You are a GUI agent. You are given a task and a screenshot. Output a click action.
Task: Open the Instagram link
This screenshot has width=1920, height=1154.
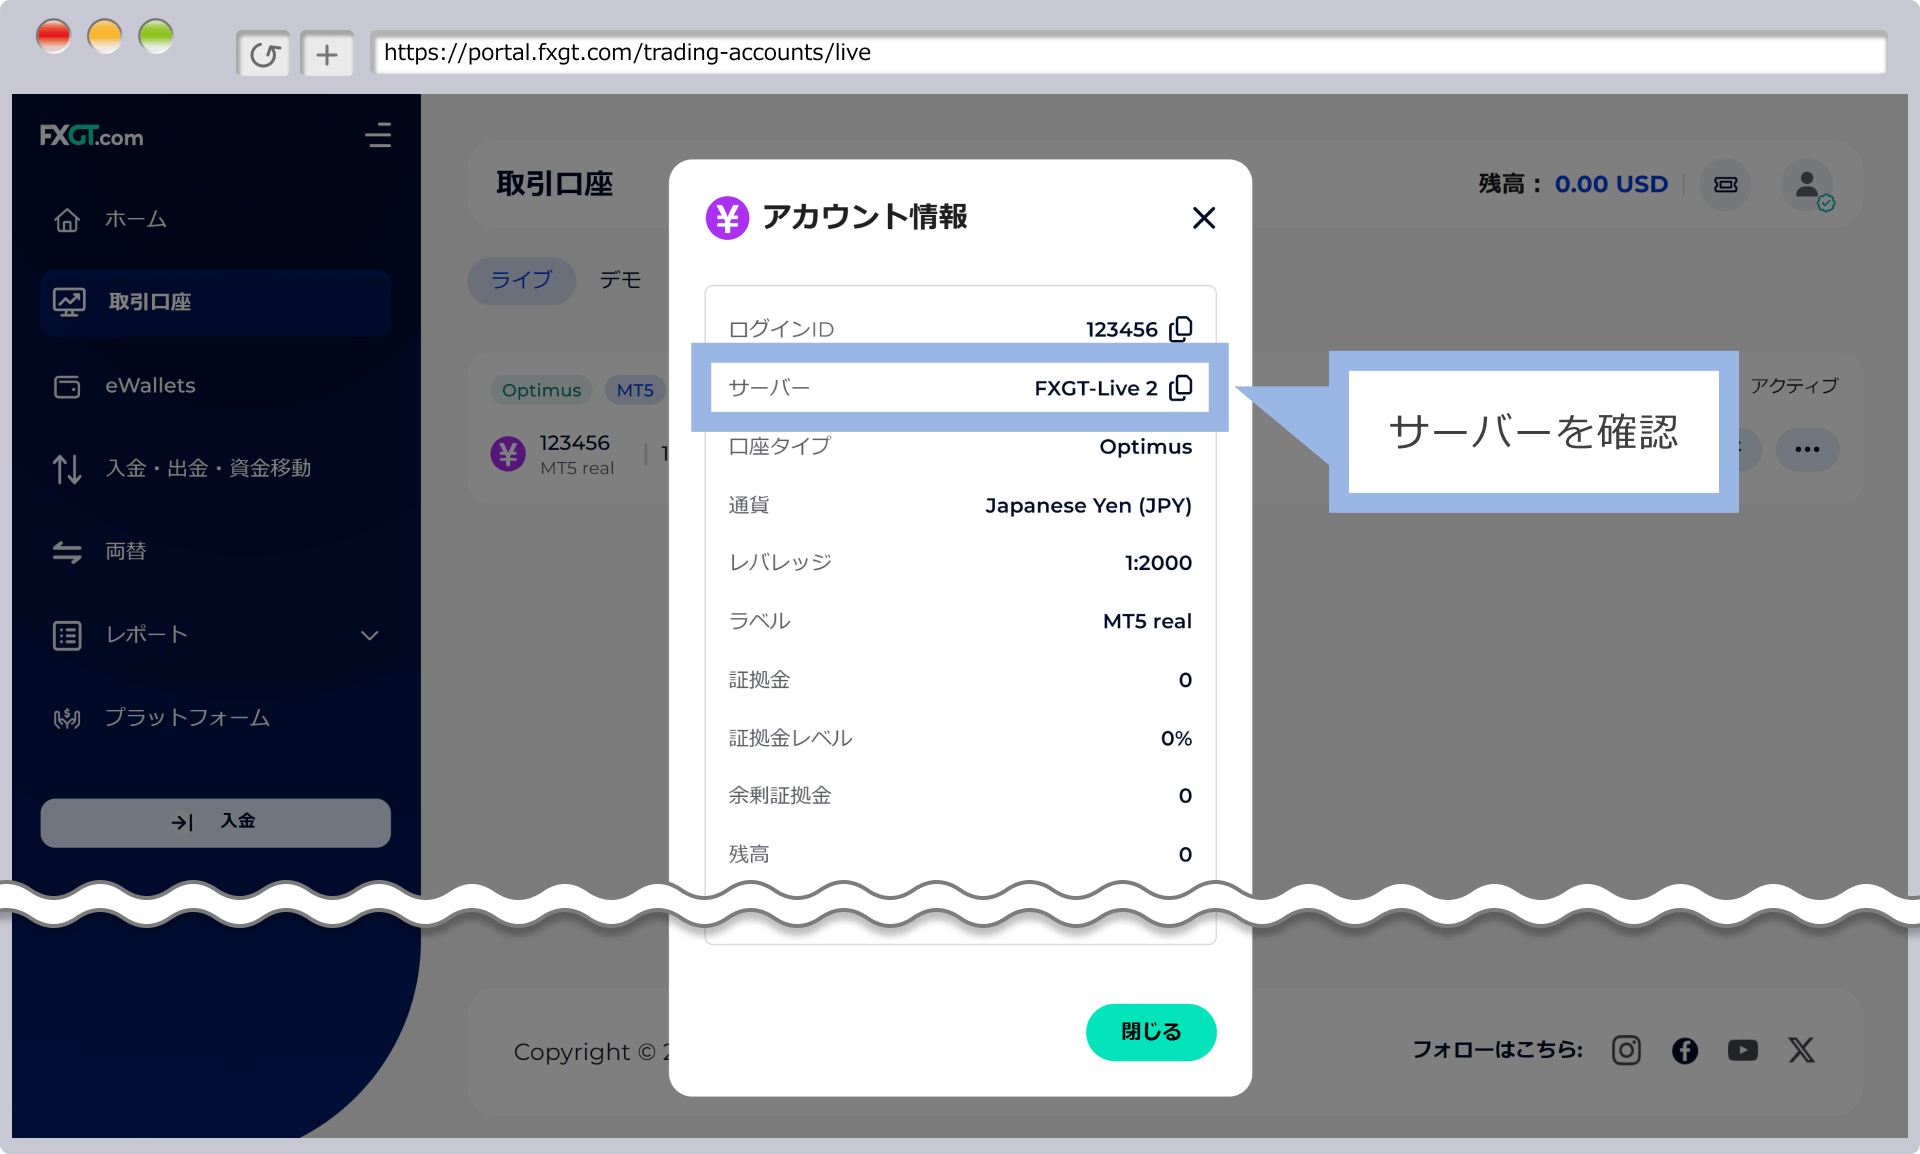click(x=1626, y=1050)
